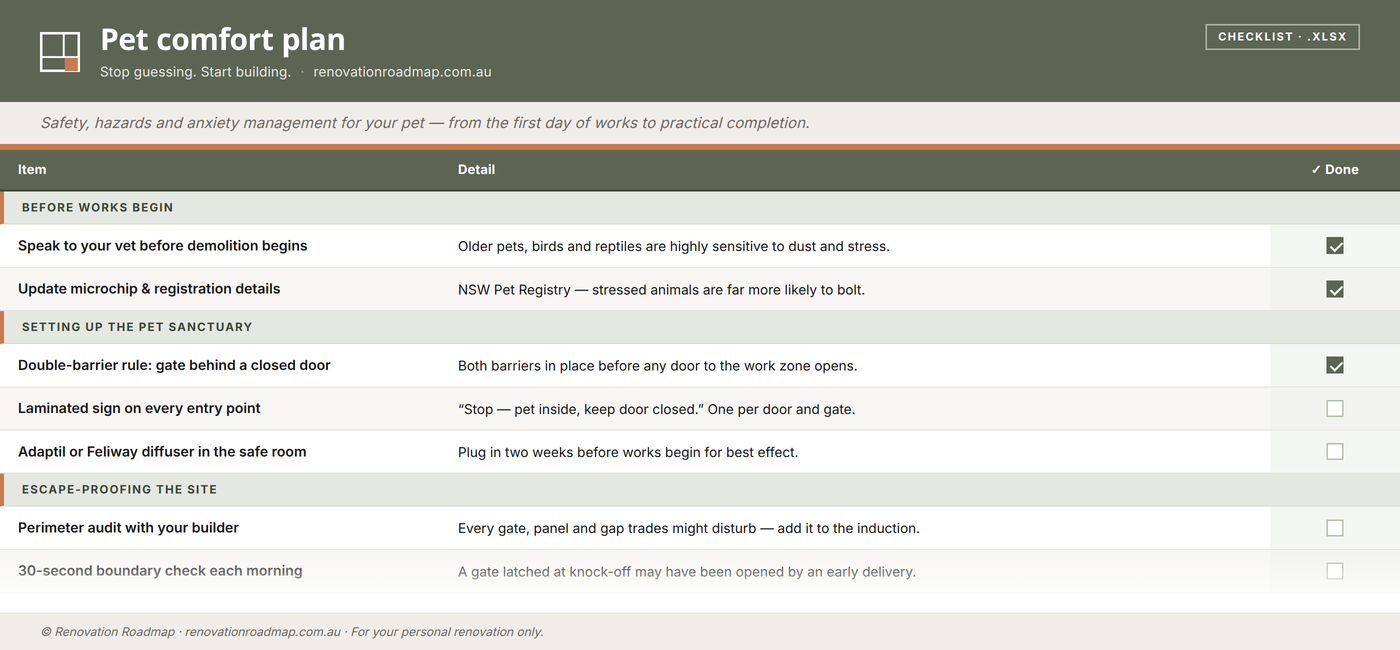Collapse the 'Escape-proofing the site' section
Image resolution: width=1400 pixels, height=650 pixels.
pos(700,490)
